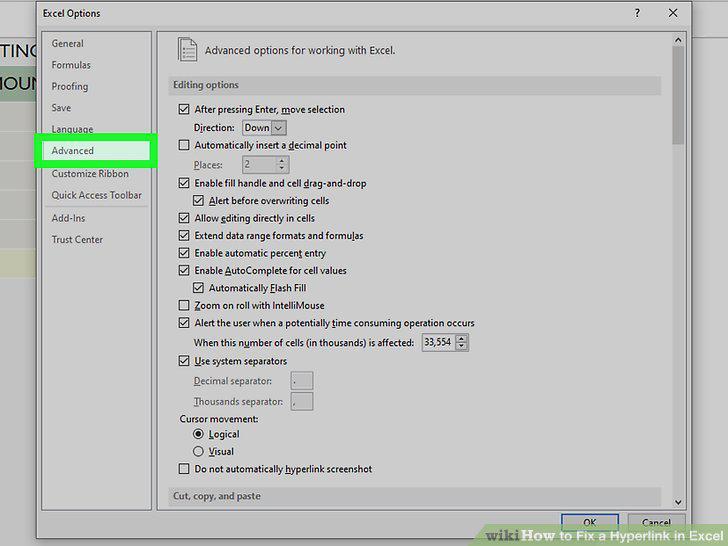Click the Cut, copy, and paste section header
The width and height of the screenshot is (728, 546).
coord(415,496)
